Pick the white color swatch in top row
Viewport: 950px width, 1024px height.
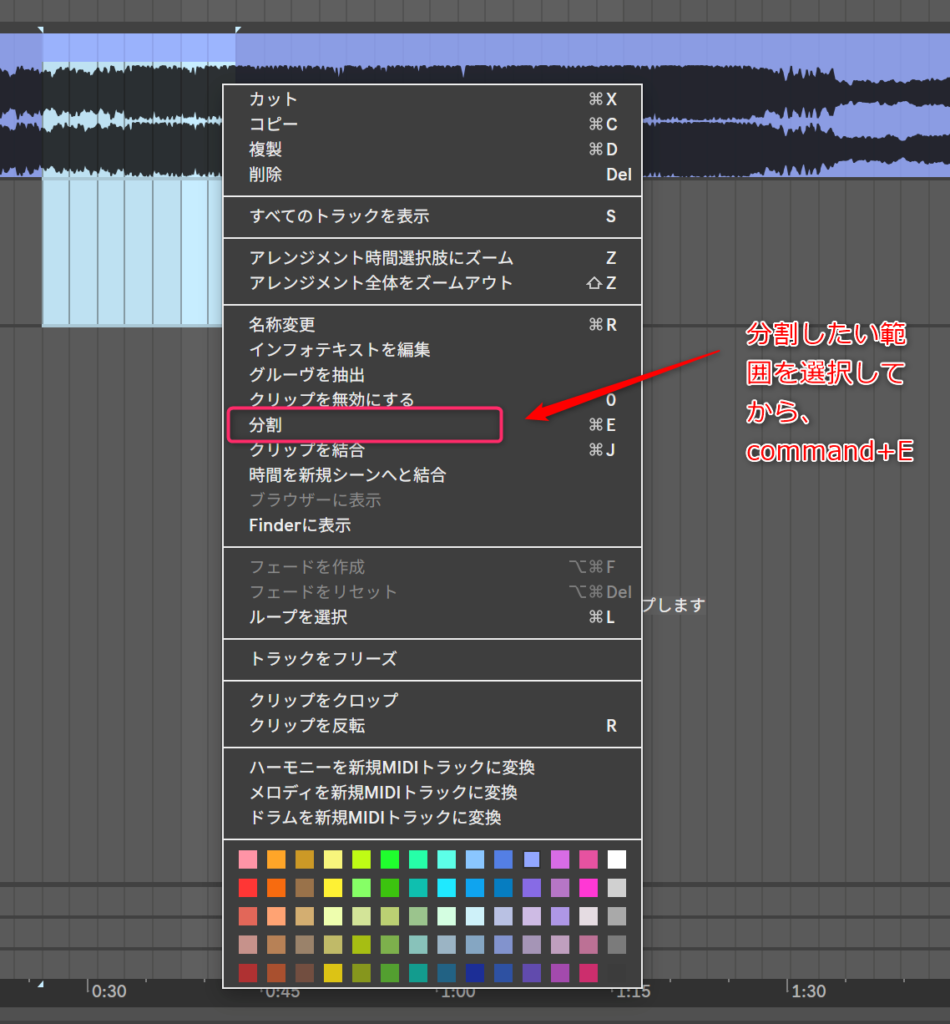(x=616, y=859)
